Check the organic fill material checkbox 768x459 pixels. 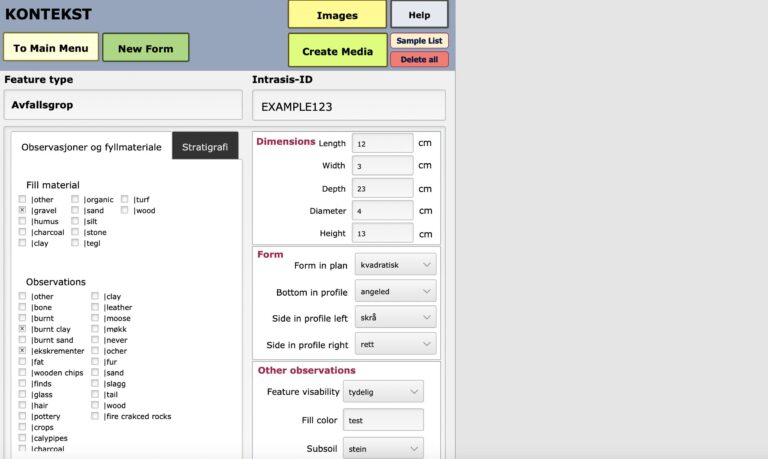75,199
